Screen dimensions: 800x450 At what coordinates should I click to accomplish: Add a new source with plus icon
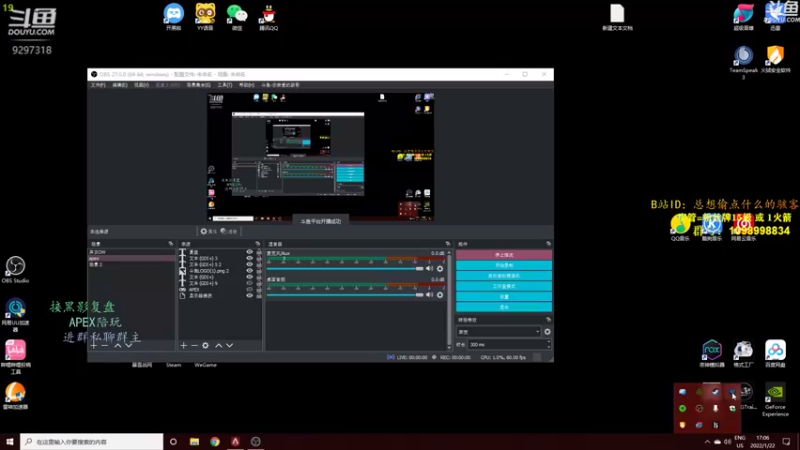184,345
